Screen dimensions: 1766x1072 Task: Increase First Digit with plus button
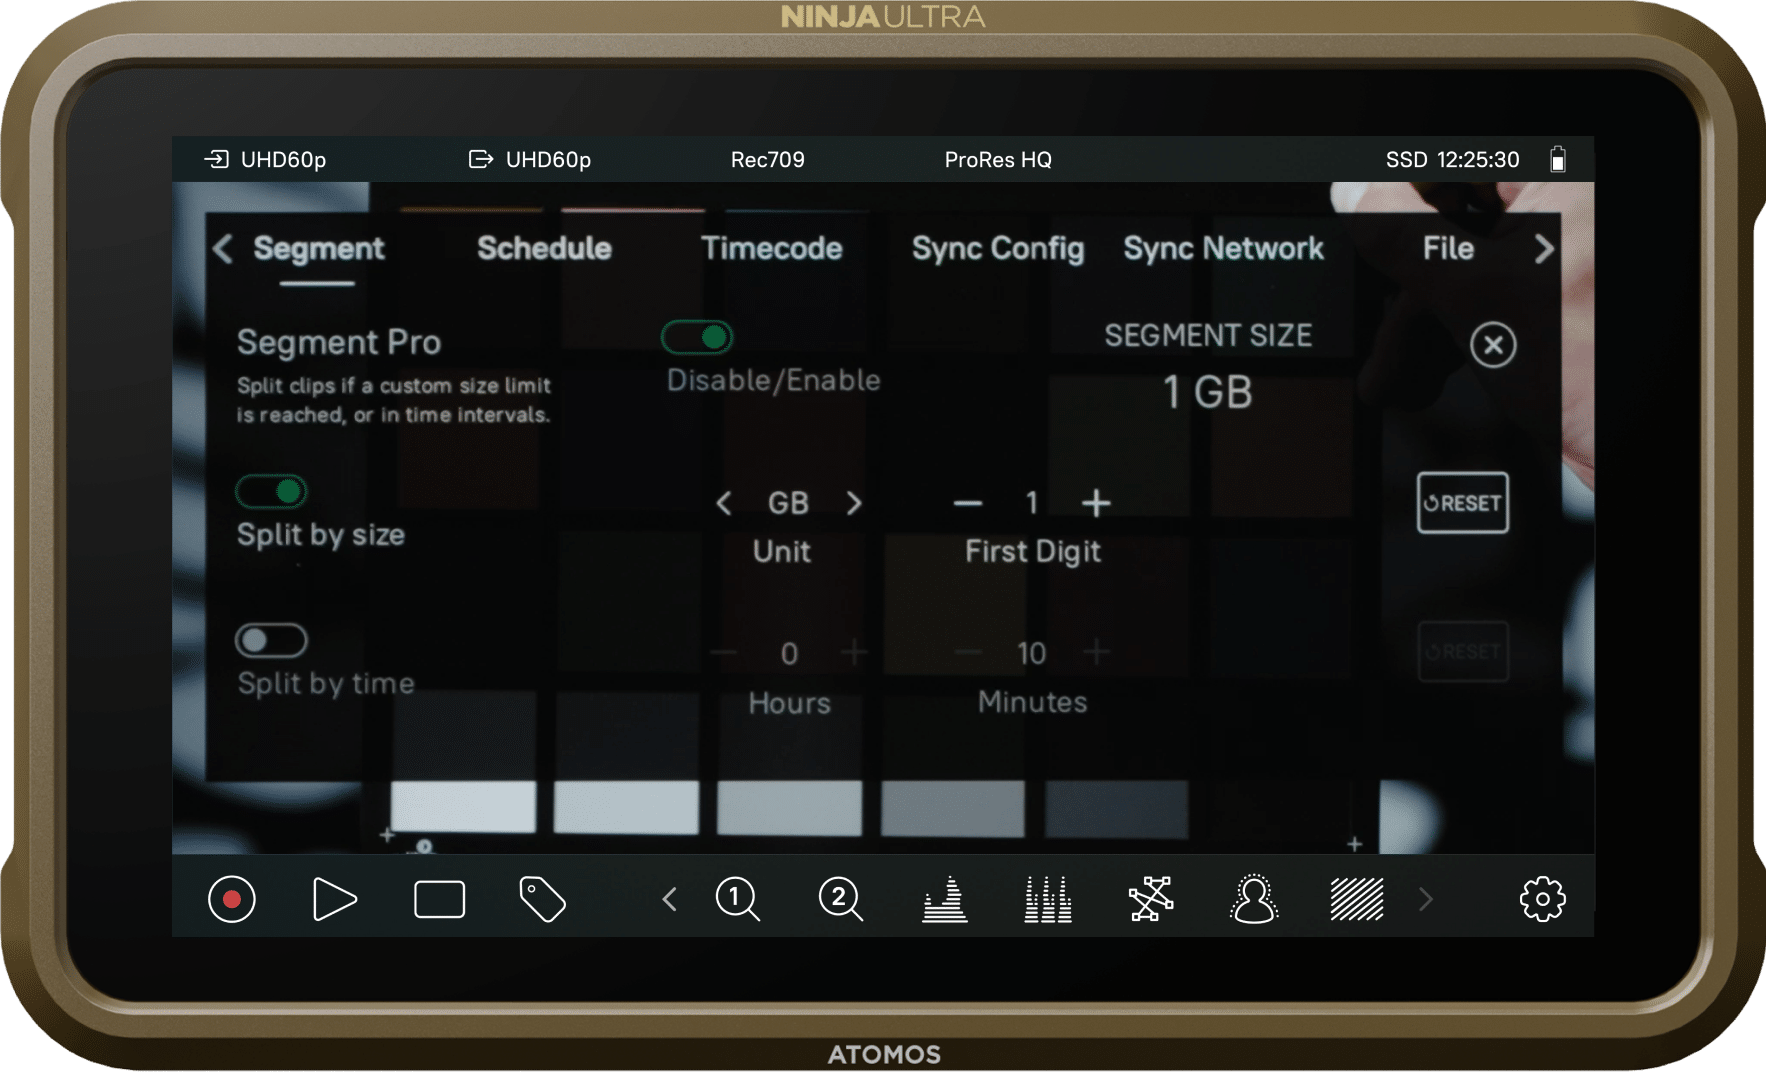[x=1096, y=503]
